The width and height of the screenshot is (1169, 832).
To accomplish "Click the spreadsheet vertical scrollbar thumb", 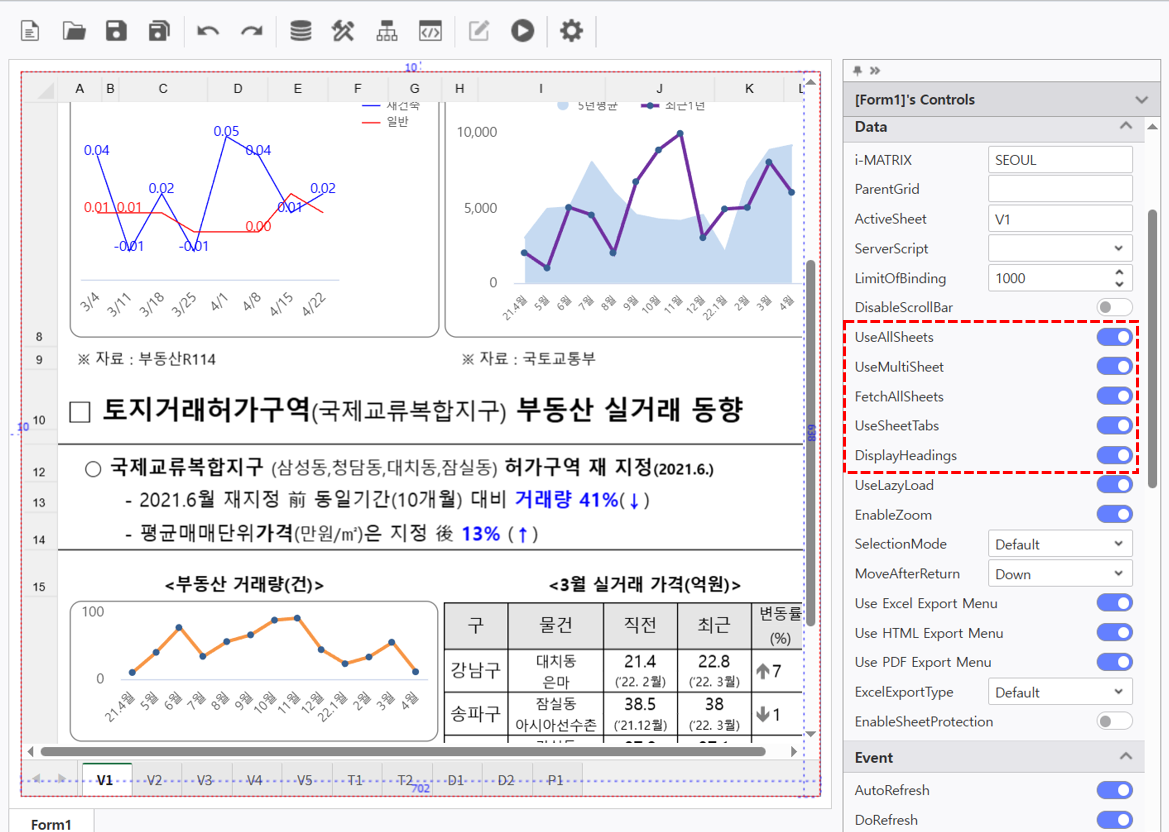I will tap(810, 442).
